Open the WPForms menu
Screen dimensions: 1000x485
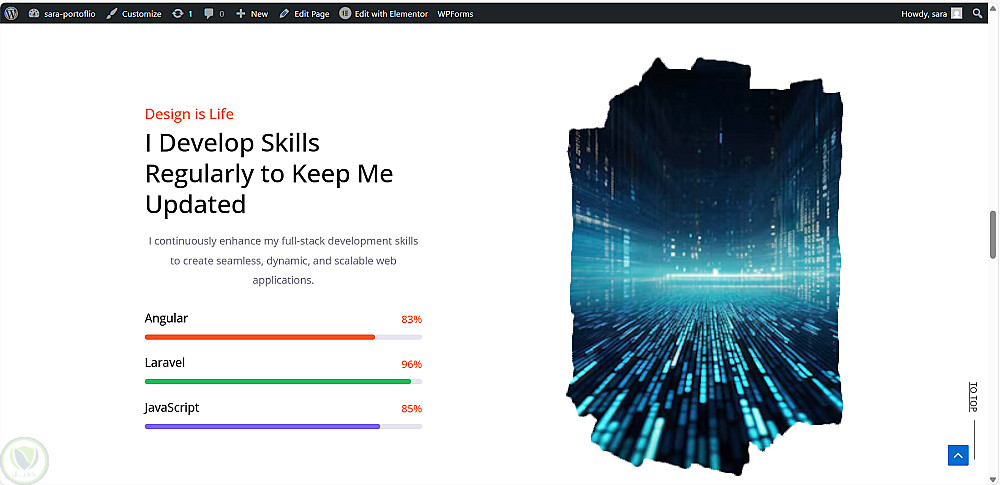pos(455,13)
